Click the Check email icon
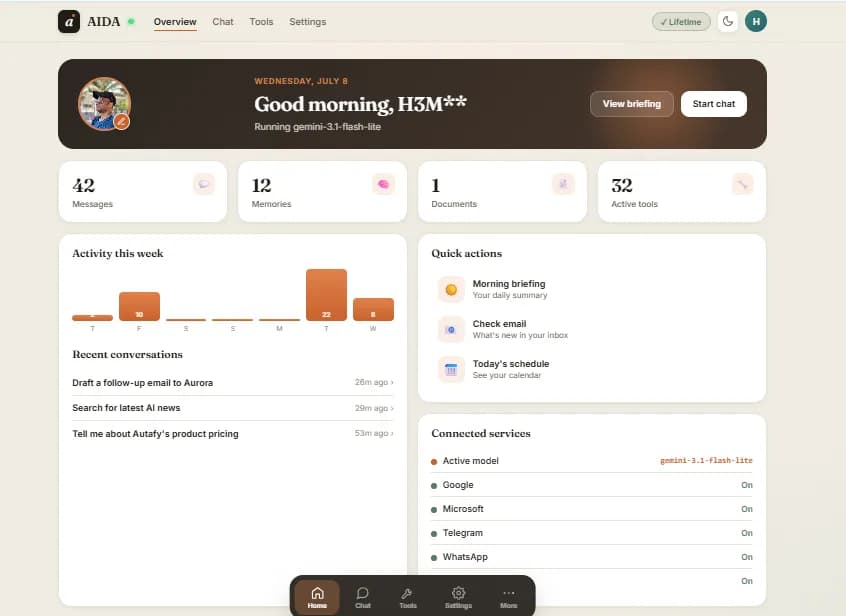Image resolution: width=846 pixels, height=616 pixels. (451, 329)
